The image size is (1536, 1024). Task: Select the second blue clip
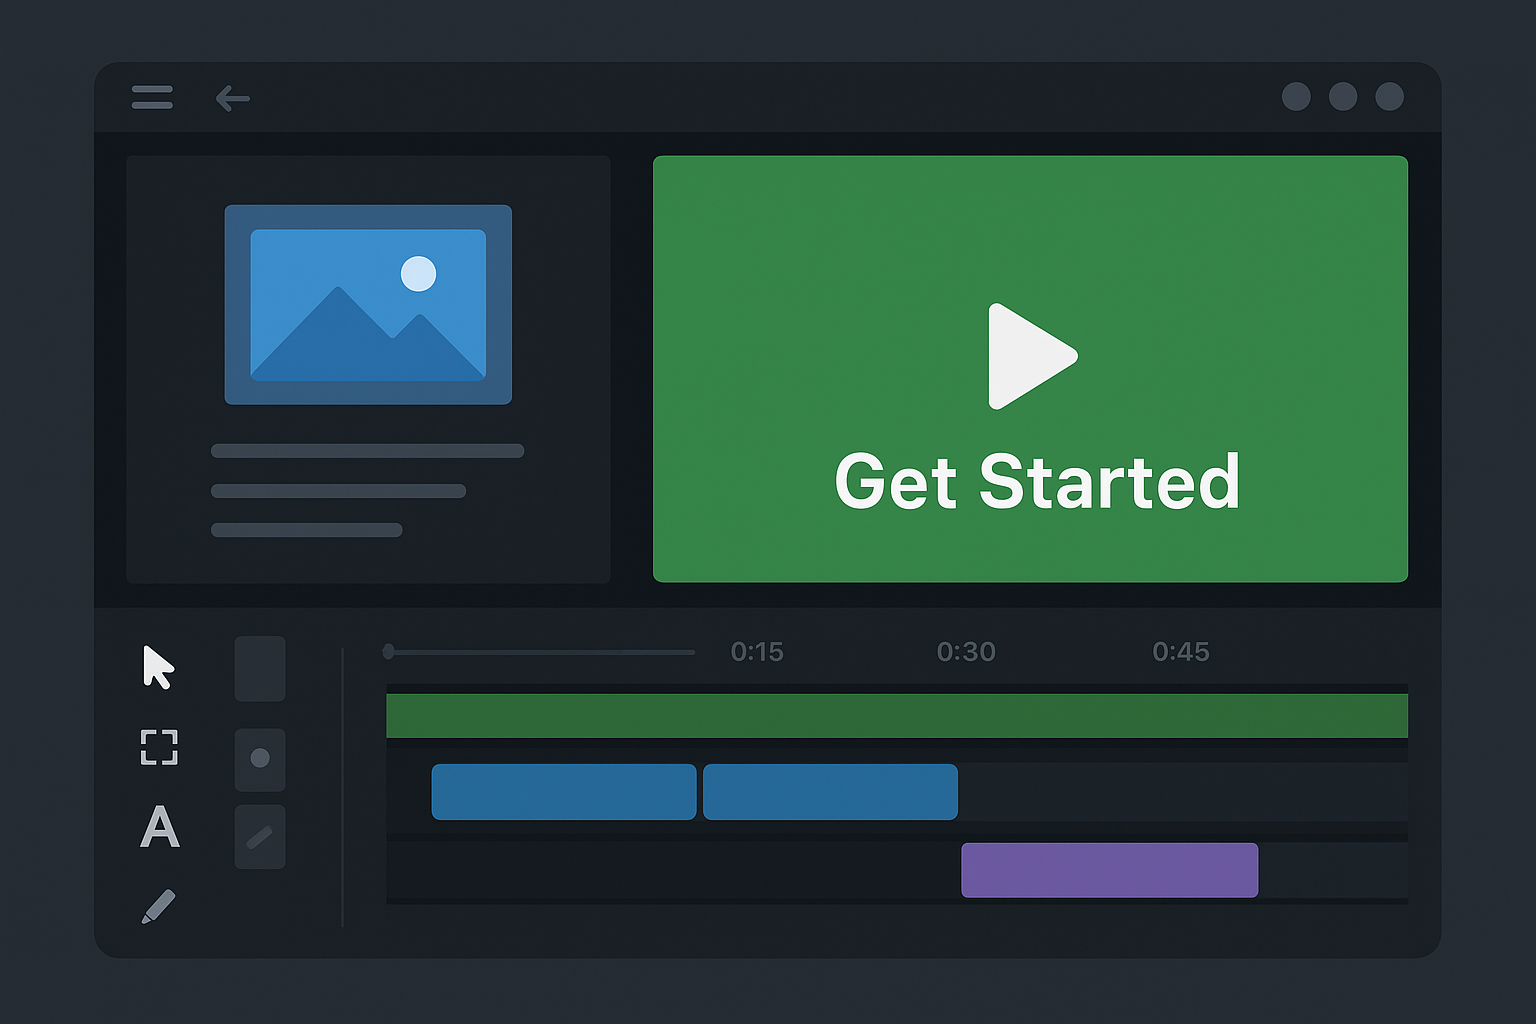point(830,792)
